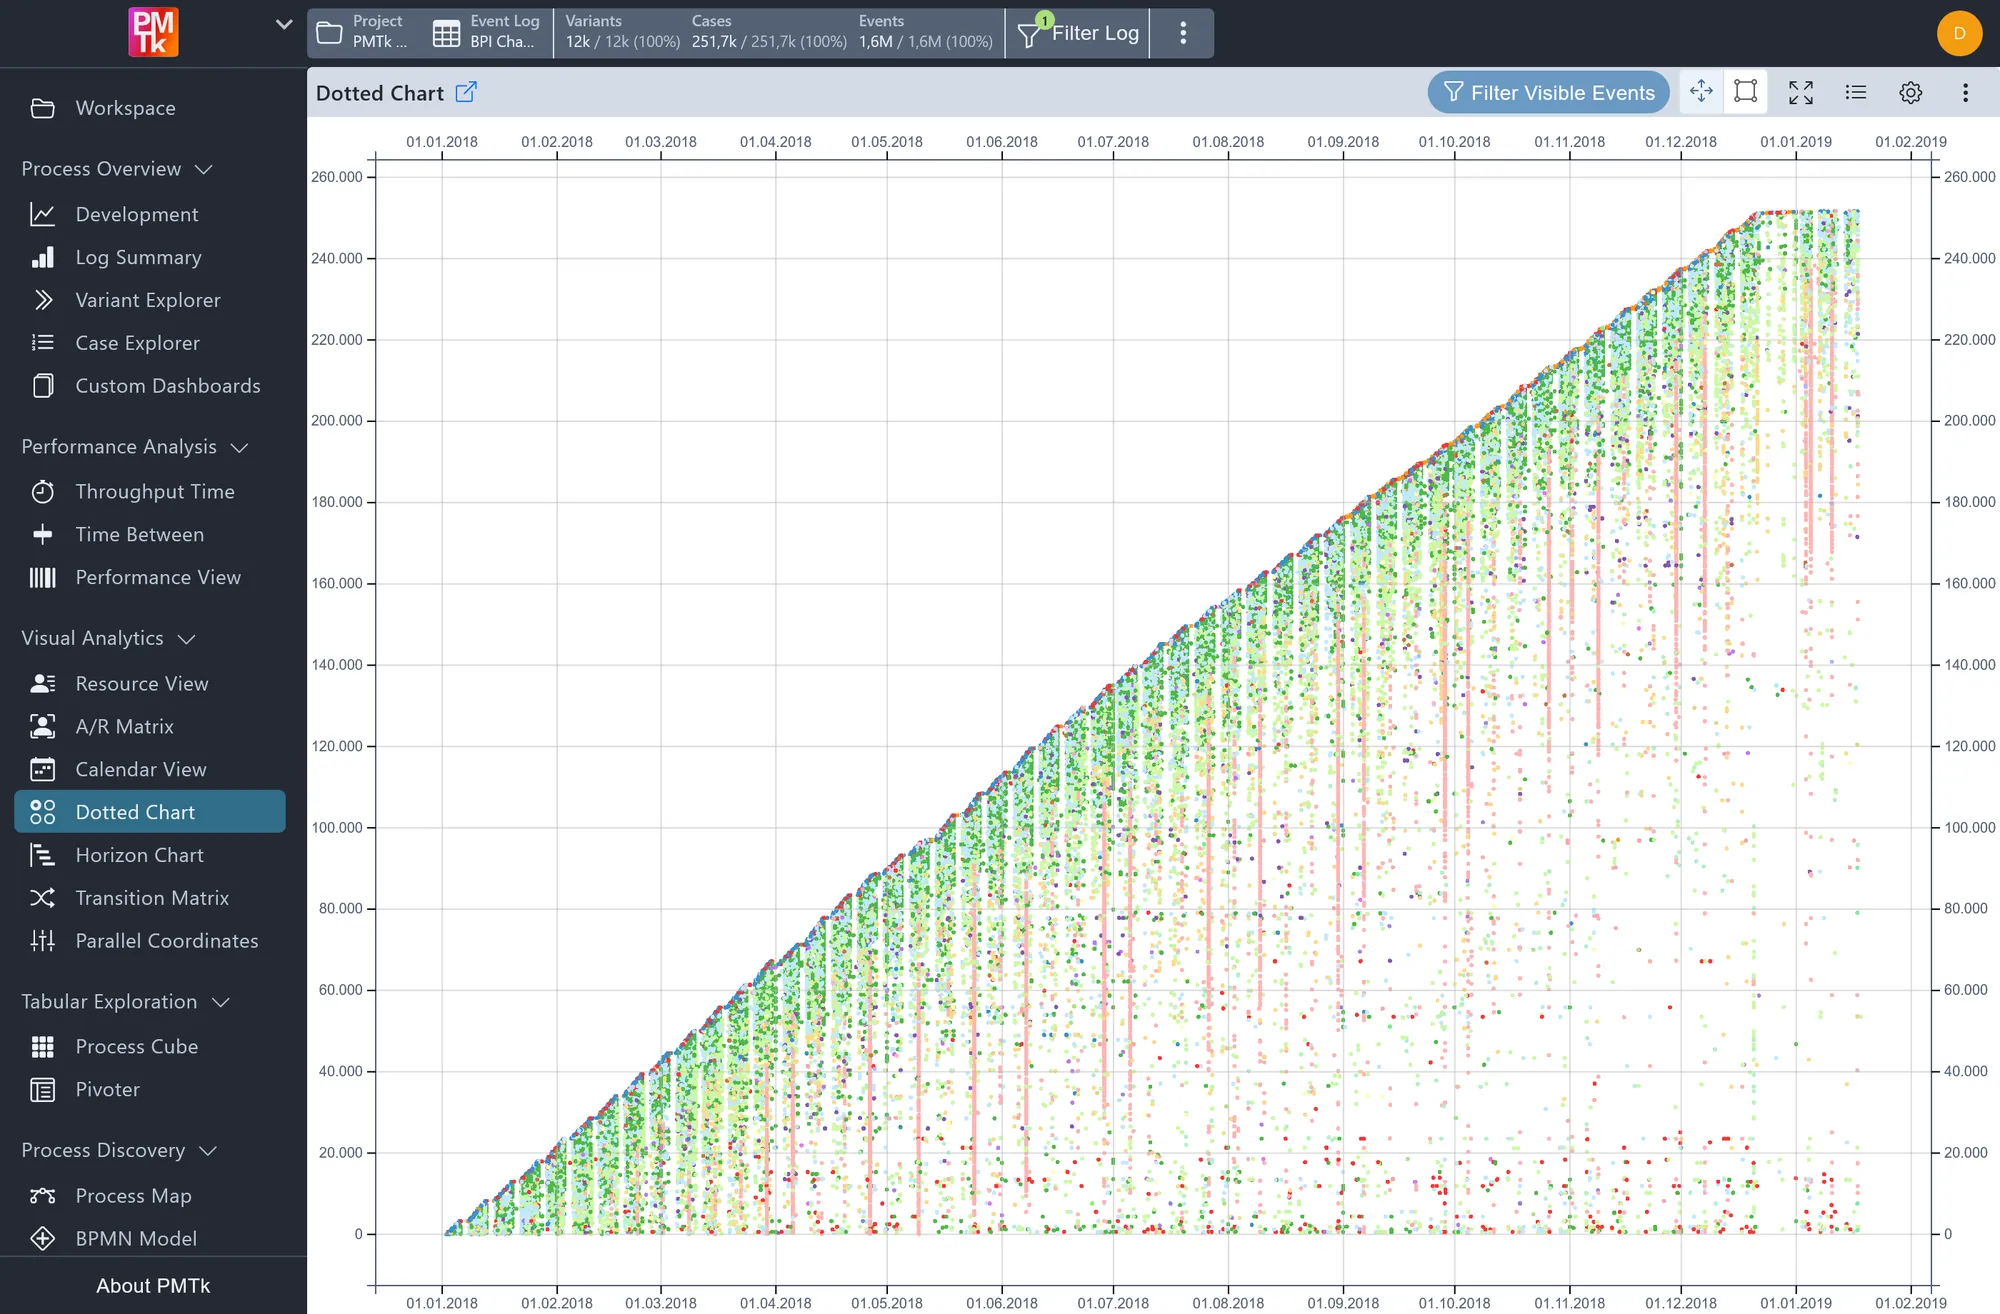2000x1314 pixels.
Task: Open Dotted Chart more options menu
Action: 1965,92
